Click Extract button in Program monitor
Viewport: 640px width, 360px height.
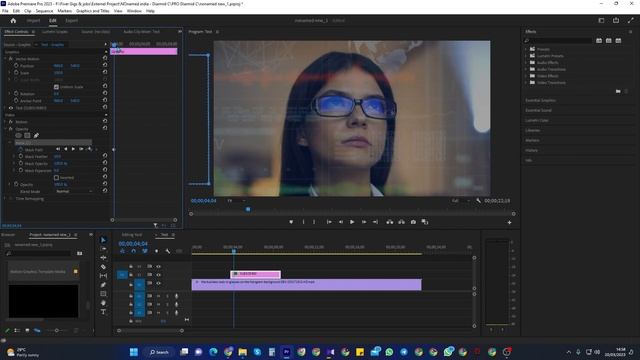402,222
